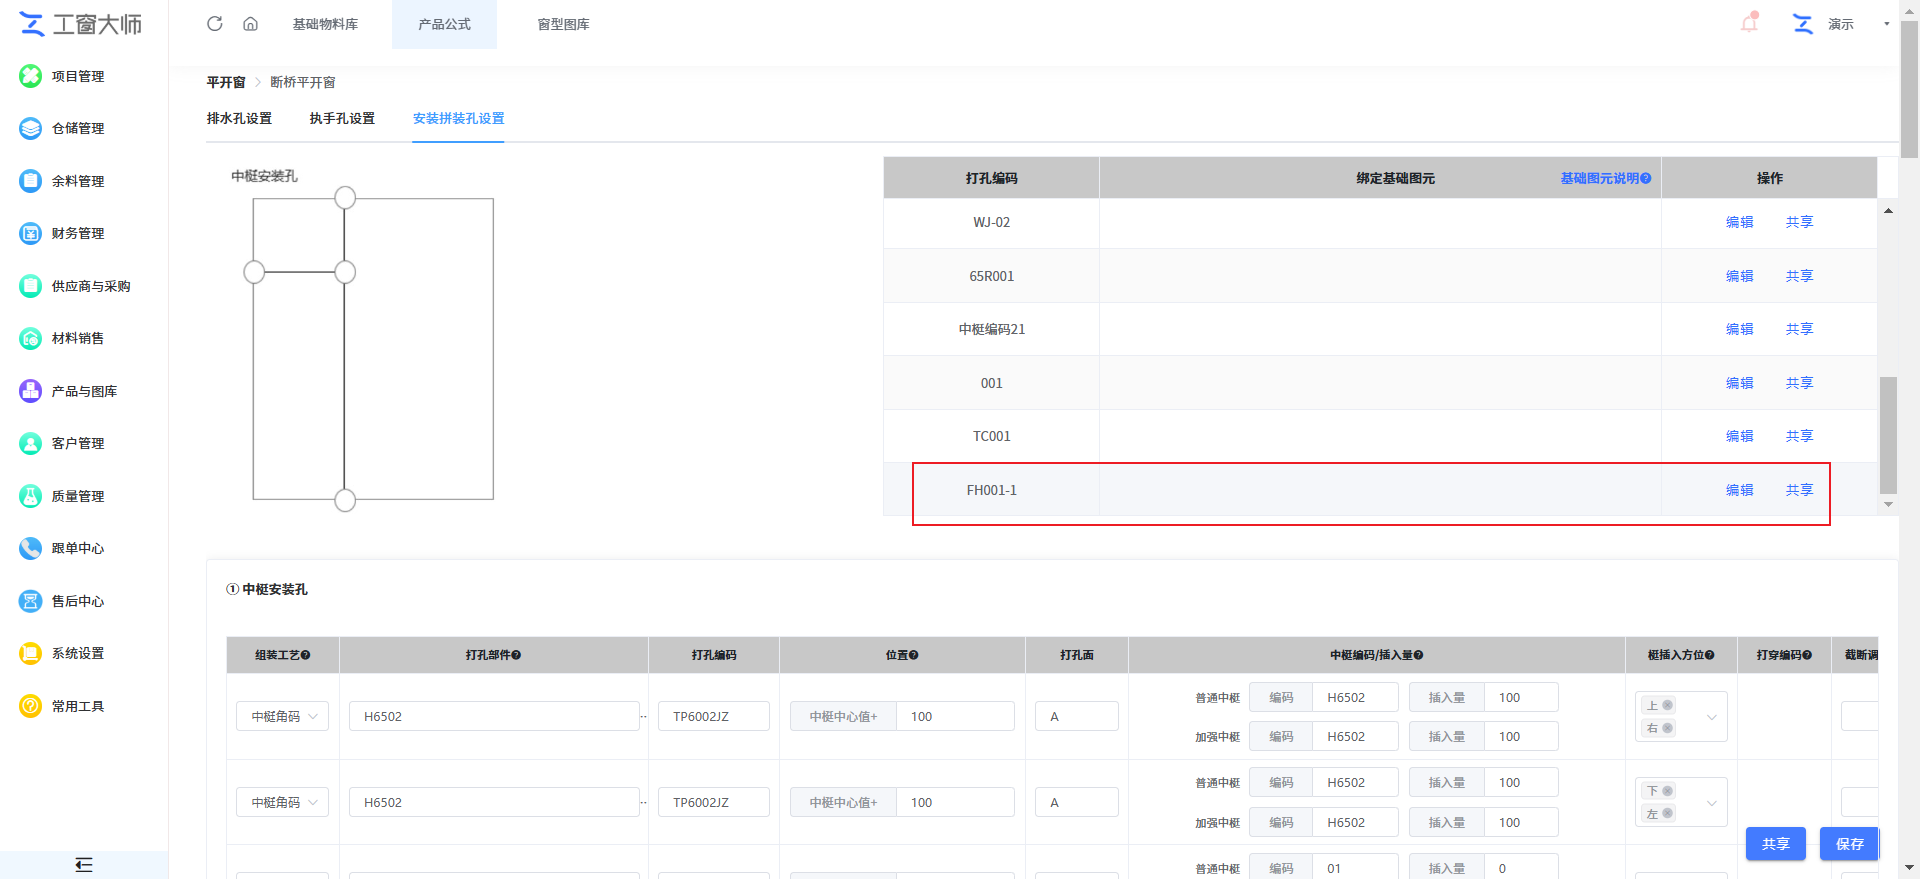Expand first row 中梃角码 dropdown

pyautogui.click(x=282, y=717)
